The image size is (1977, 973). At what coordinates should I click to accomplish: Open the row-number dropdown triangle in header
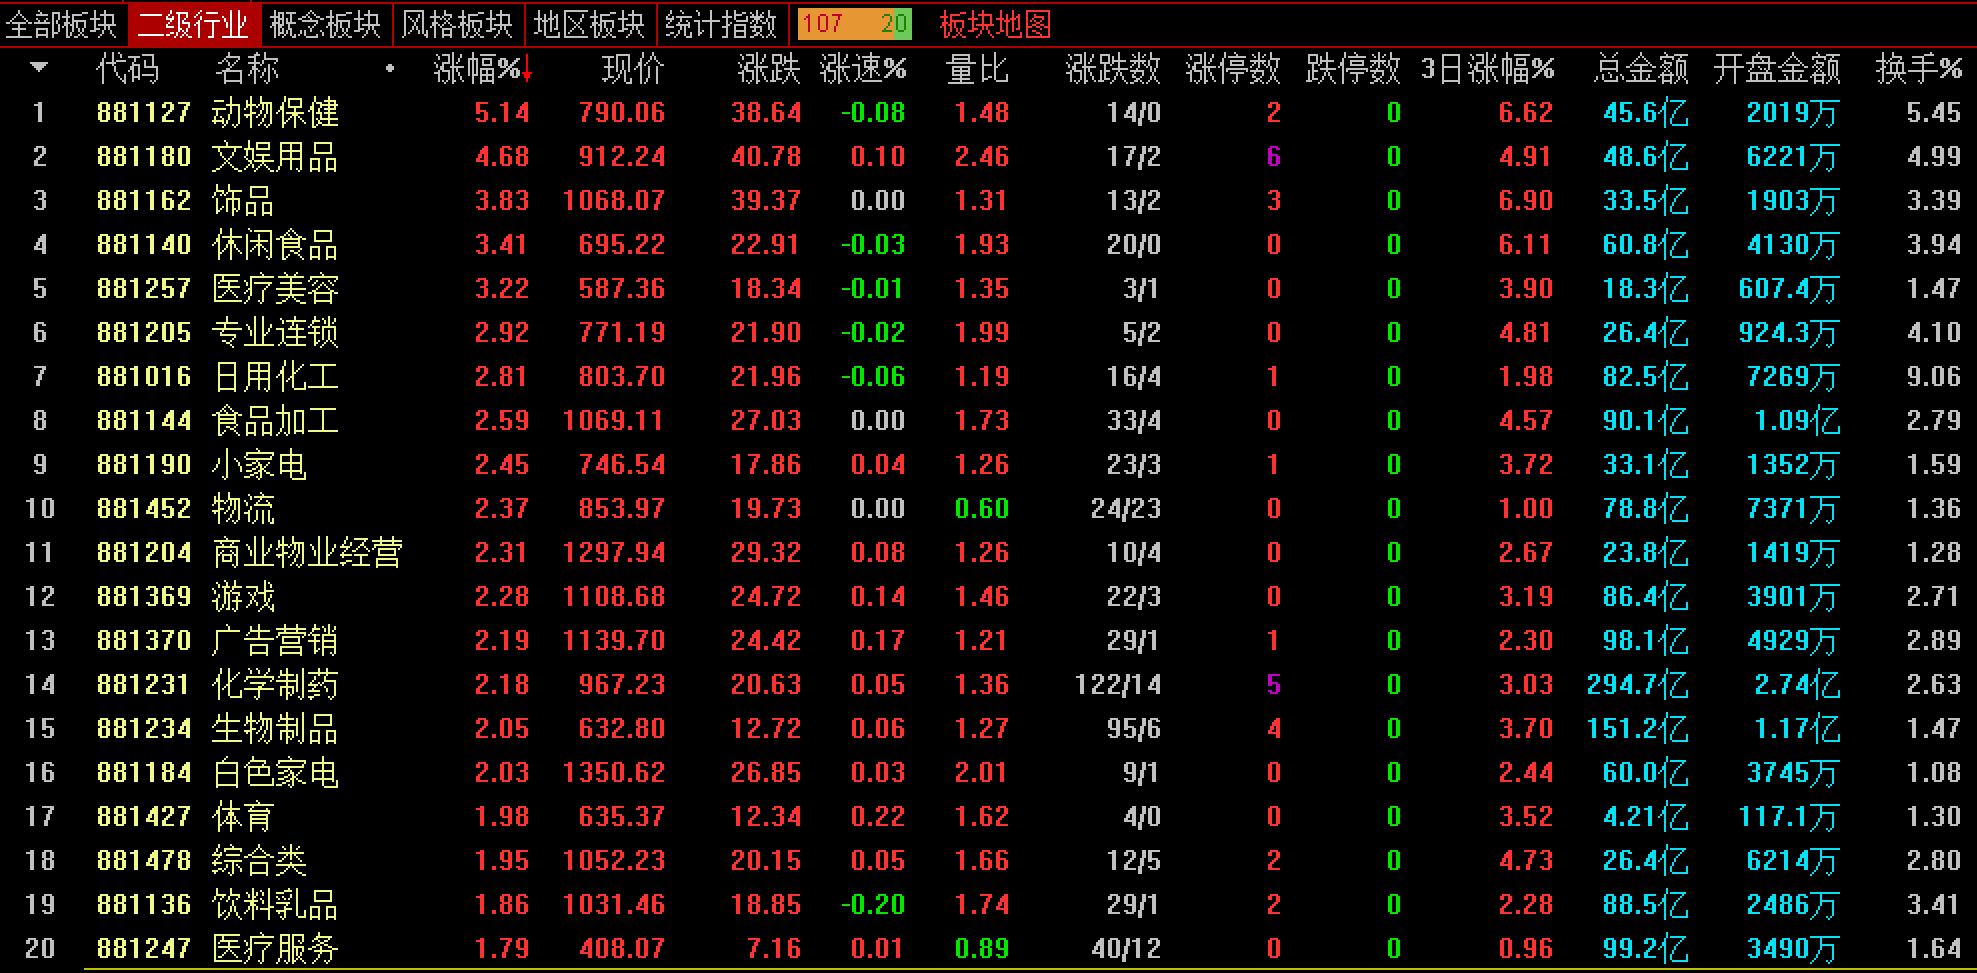click(x=40, y=68)
